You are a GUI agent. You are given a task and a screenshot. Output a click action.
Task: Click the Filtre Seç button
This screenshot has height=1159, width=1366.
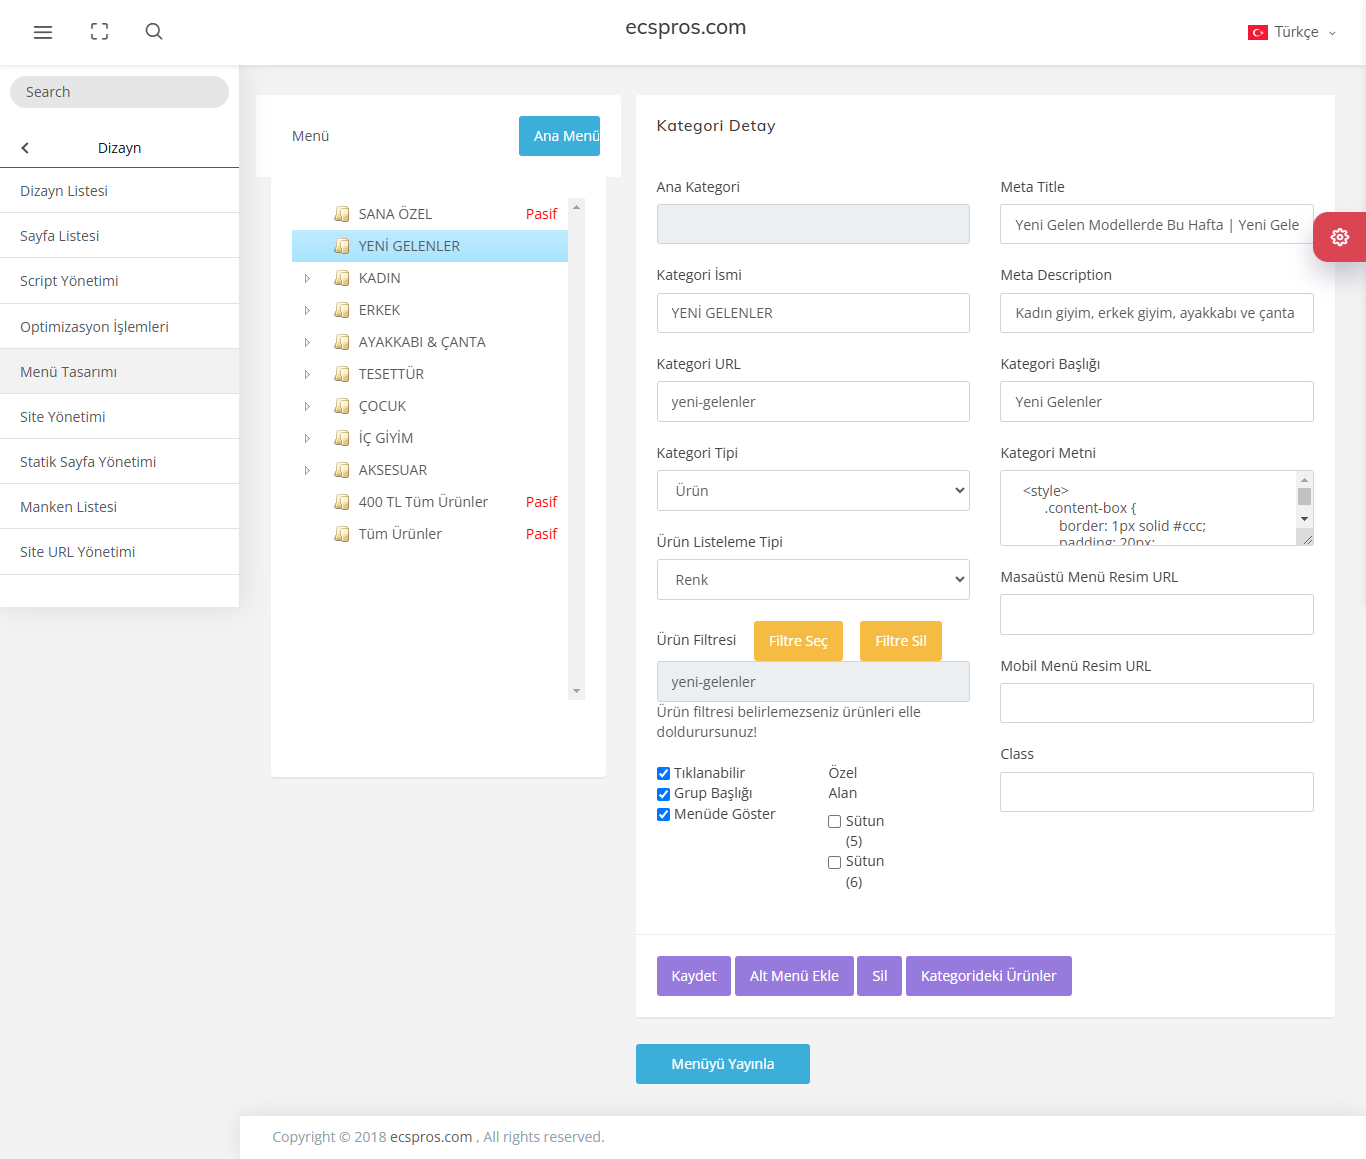click(798, 641)
